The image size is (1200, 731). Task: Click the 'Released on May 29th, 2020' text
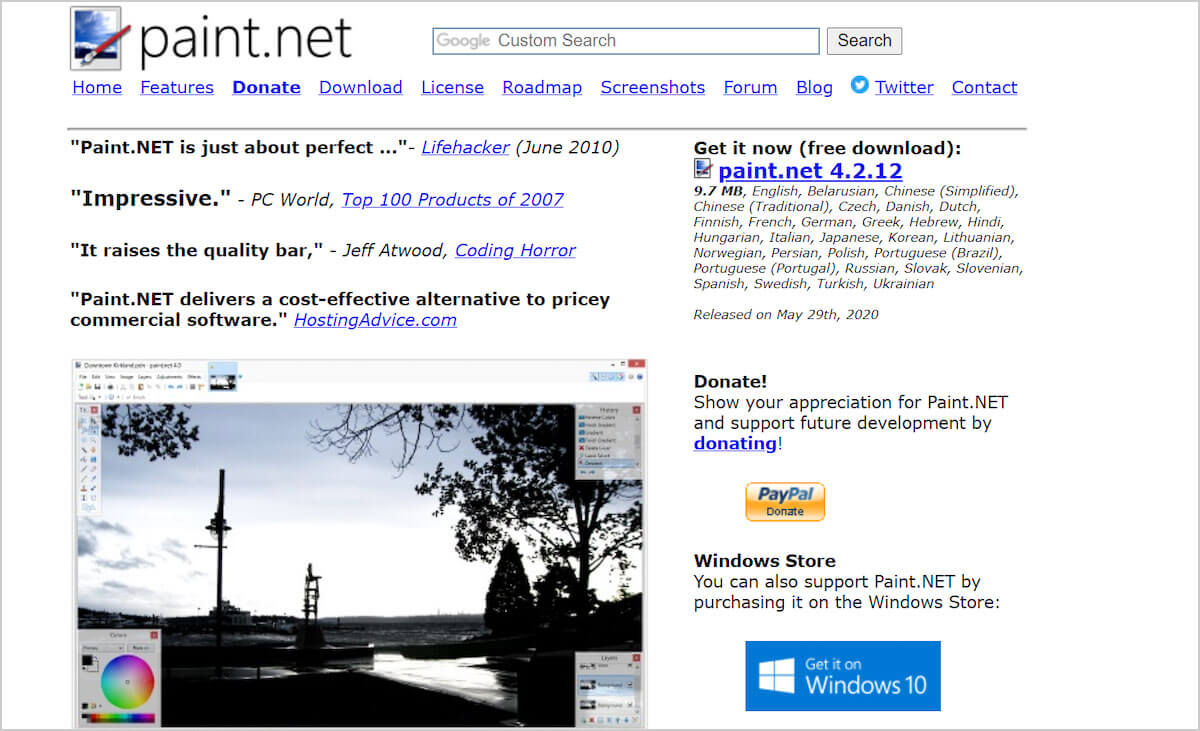(786, 314)
